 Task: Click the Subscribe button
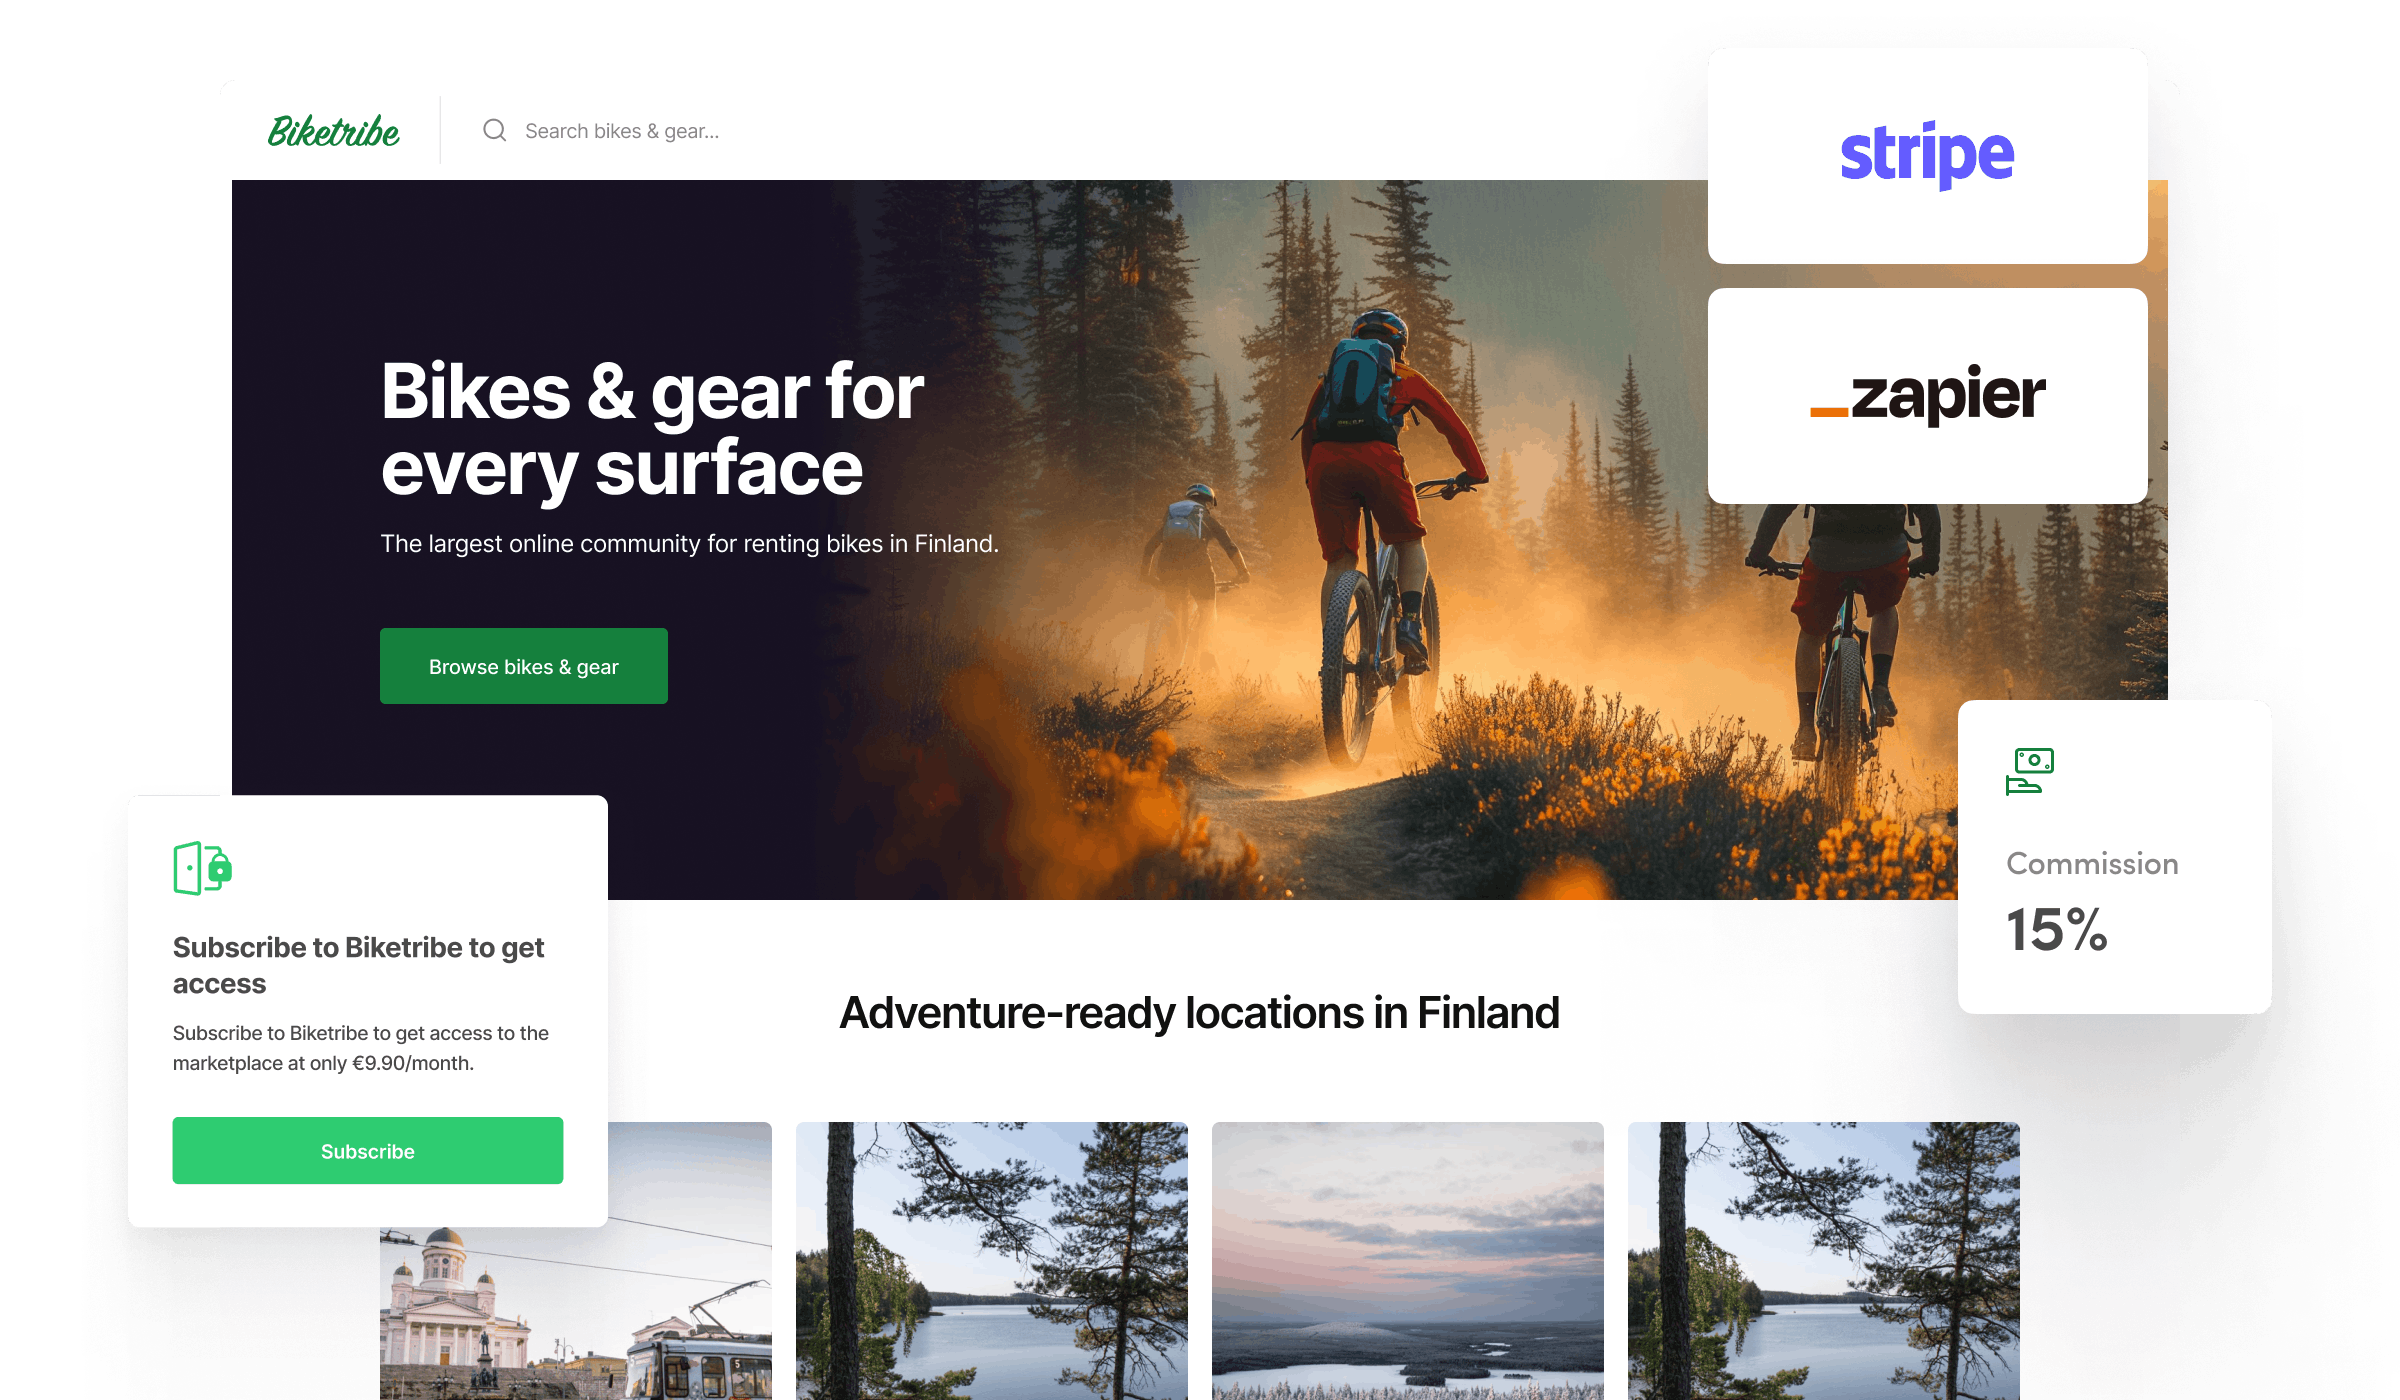tap(367, 1150)
